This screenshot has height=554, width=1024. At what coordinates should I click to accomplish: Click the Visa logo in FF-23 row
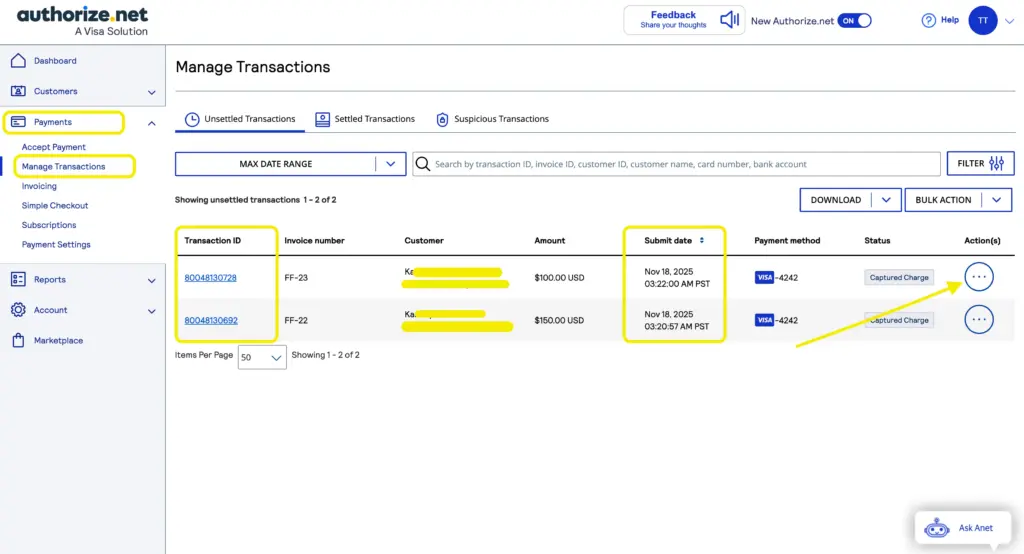tap(764, 277)
